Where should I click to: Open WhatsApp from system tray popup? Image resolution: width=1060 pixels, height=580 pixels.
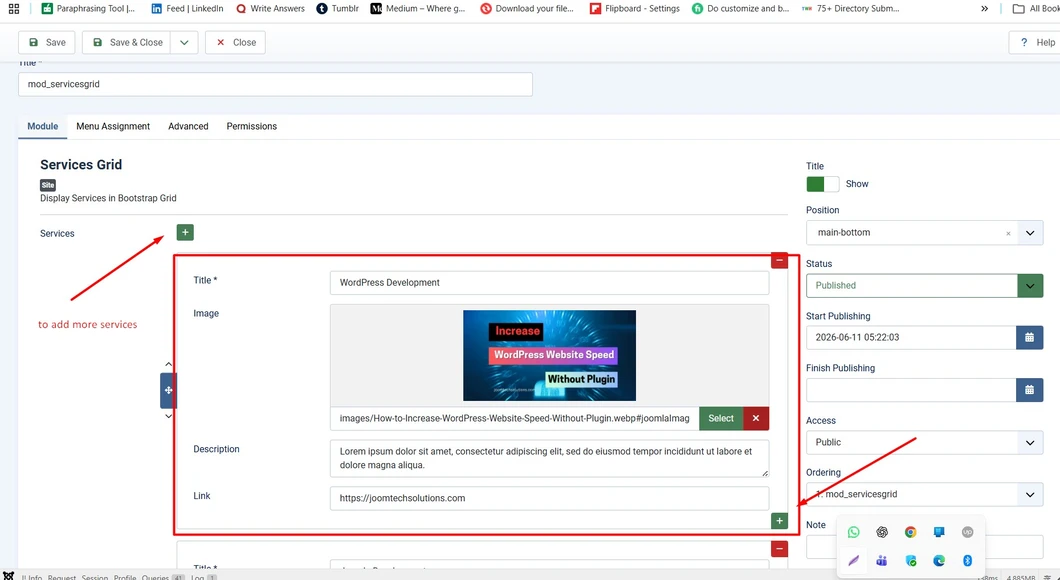click(853, 532)
